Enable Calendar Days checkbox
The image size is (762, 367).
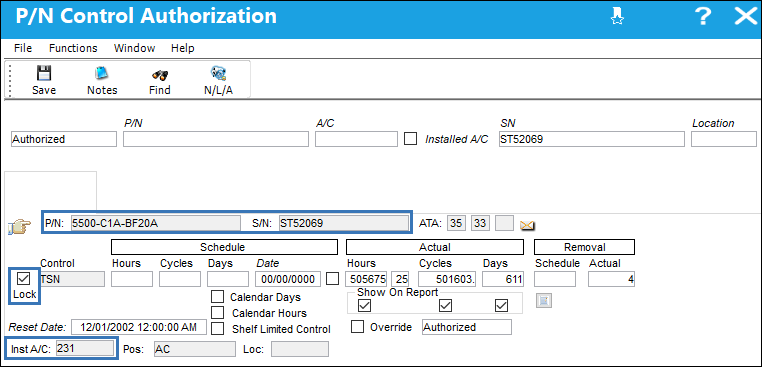pos(218,297)
